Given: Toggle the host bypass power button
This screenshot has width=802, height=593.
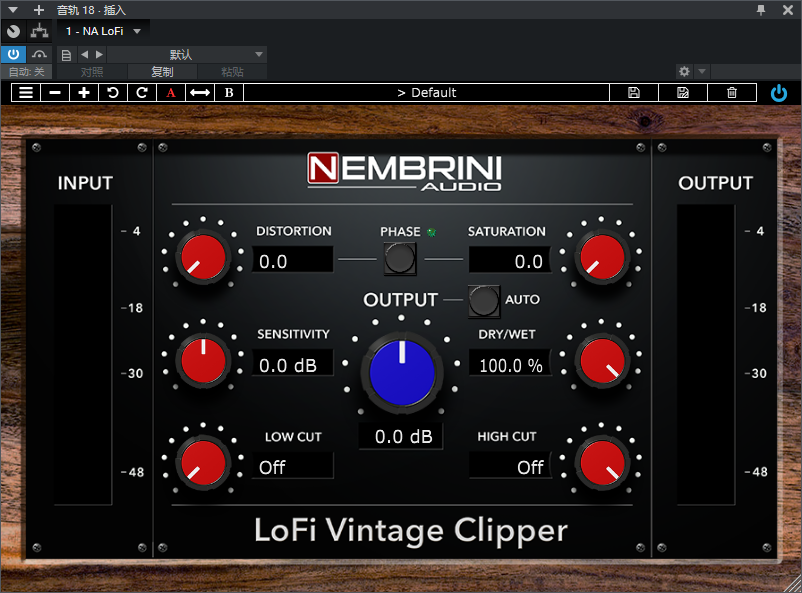Looking at the screenshot, I should (x=13, y=54).
